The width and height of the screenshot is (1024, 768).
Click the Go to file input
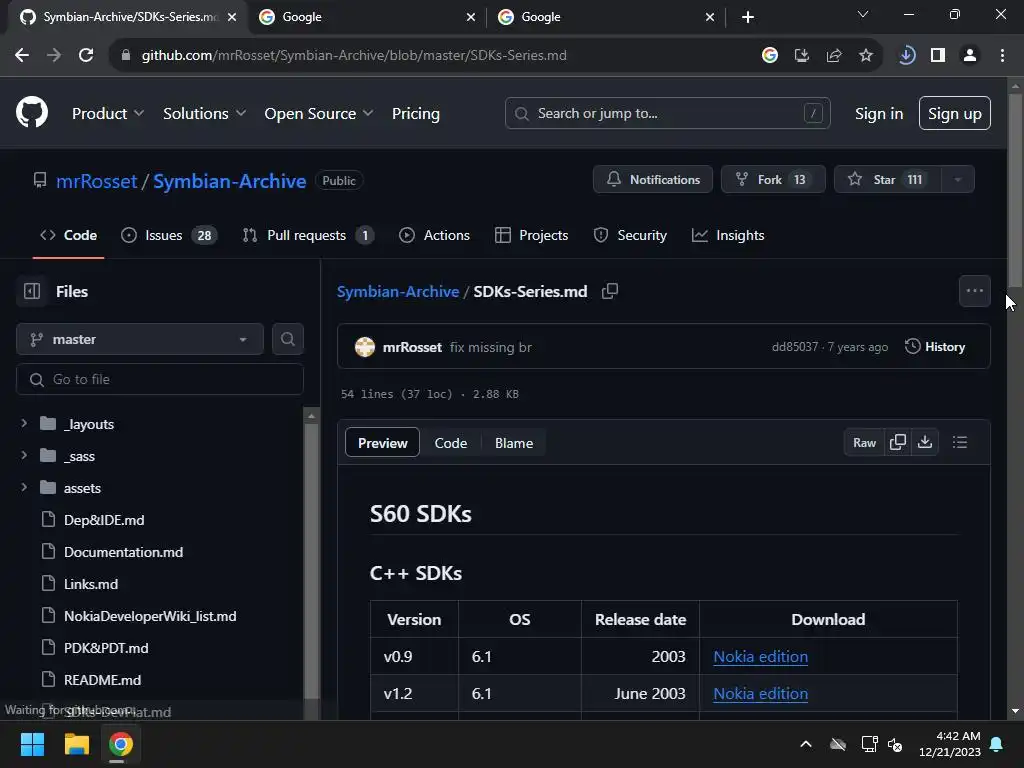pos(160,379)
